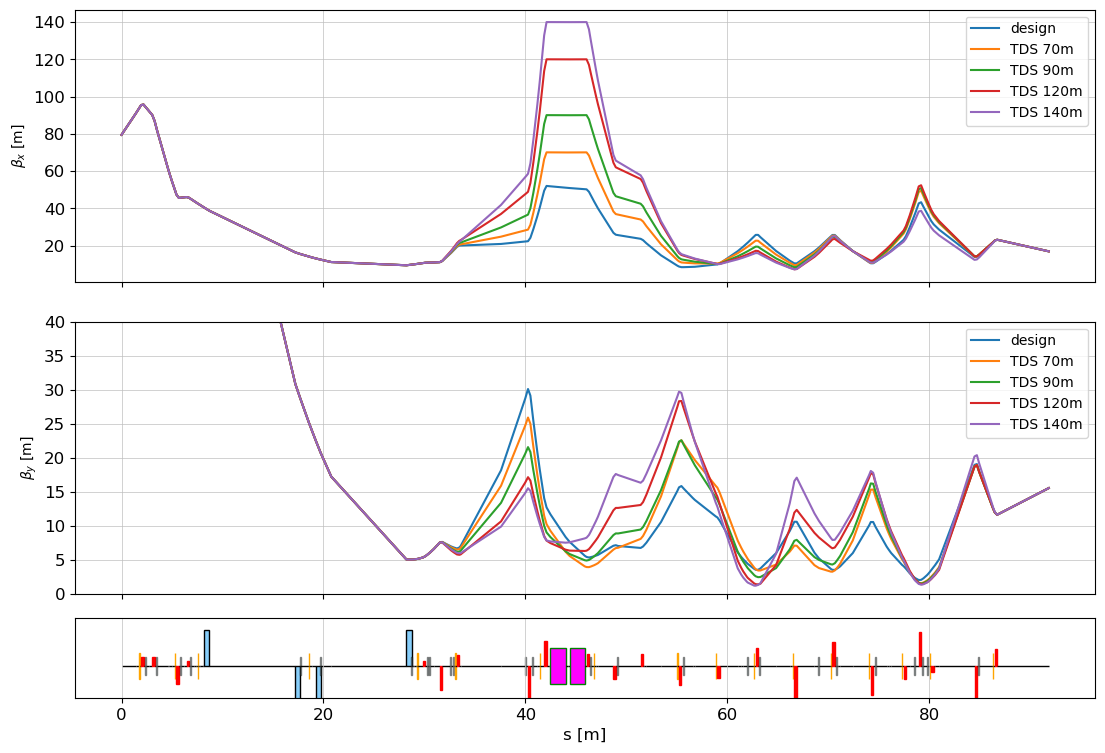
Task: Select the red element at the far right of the lattice near s=87 m
Action: coord(996,657)
